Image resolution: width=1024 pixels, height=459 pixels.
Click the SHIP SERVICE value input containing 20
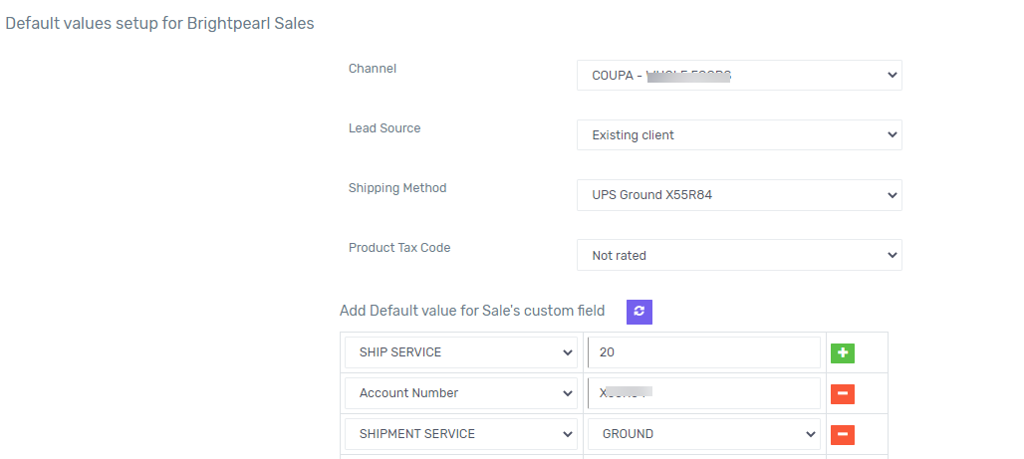[x=704, y=353]
